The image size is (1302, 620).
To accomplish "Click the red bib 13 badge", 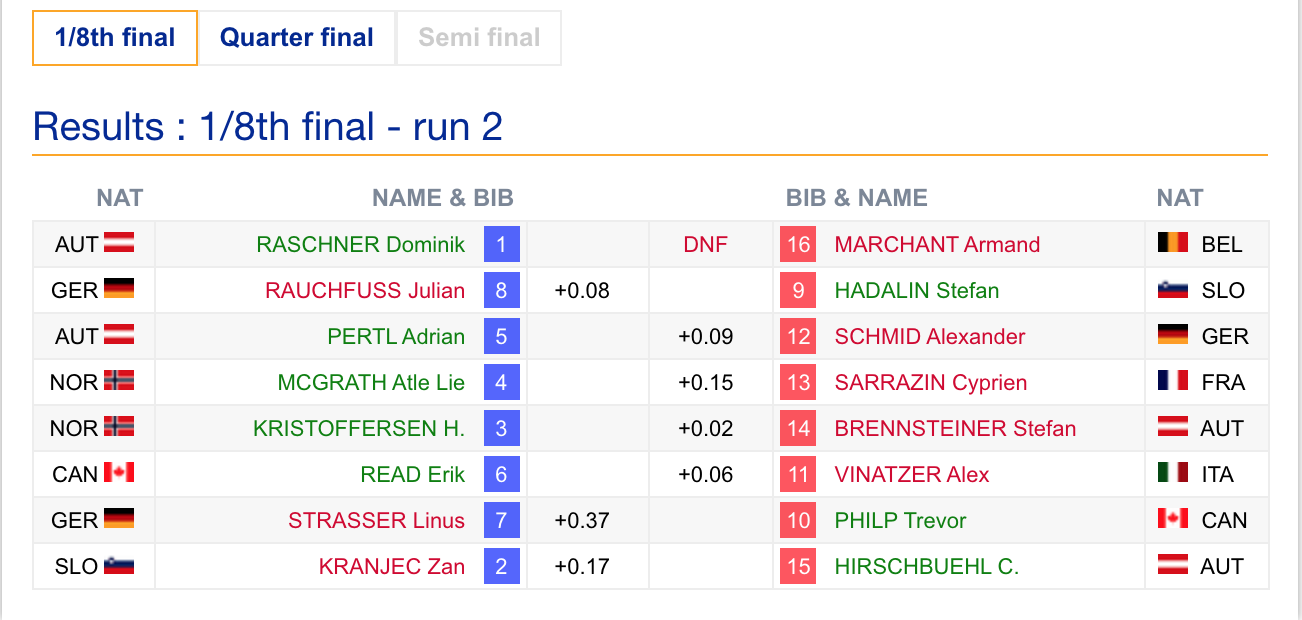I will pyautogui.click(x=798, y=382).
